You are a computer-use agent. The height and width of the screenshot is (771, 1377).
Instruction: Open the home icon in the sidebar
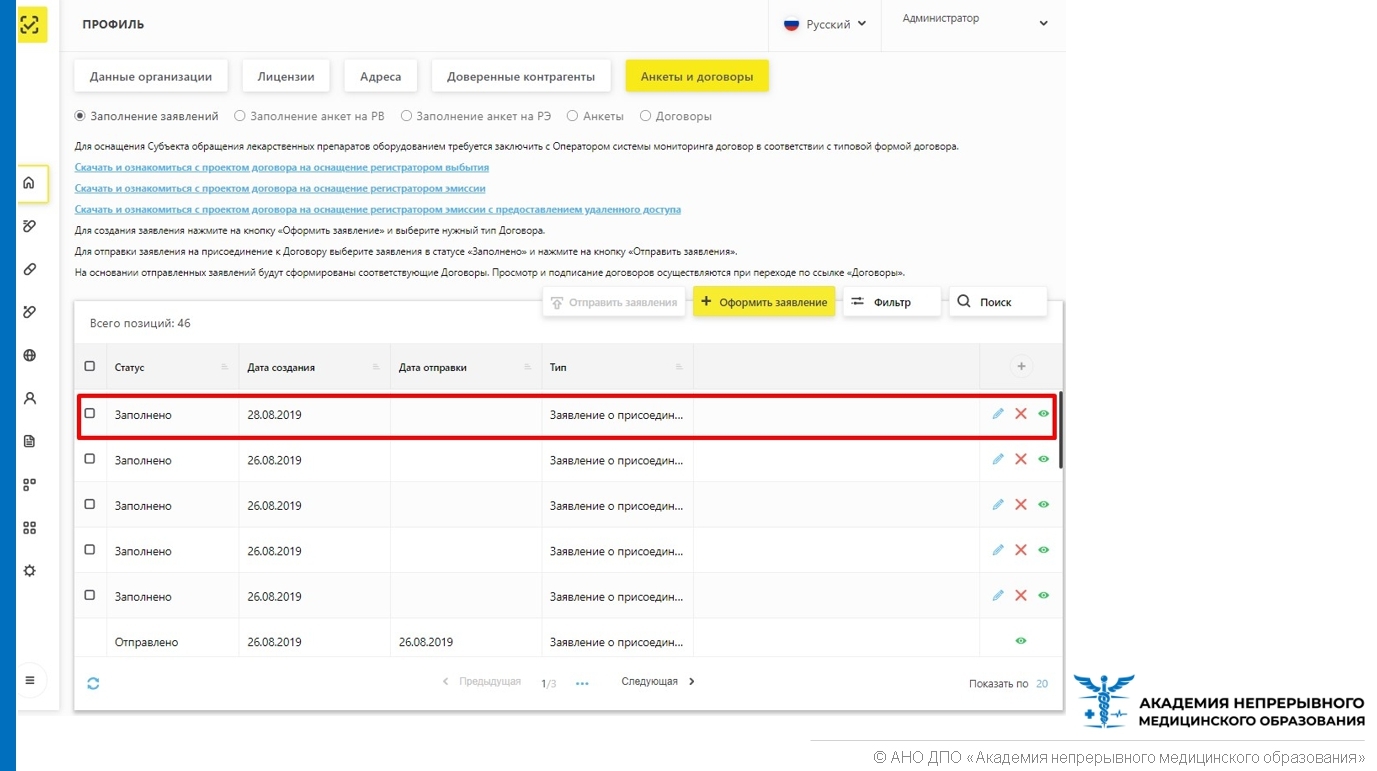30,183
